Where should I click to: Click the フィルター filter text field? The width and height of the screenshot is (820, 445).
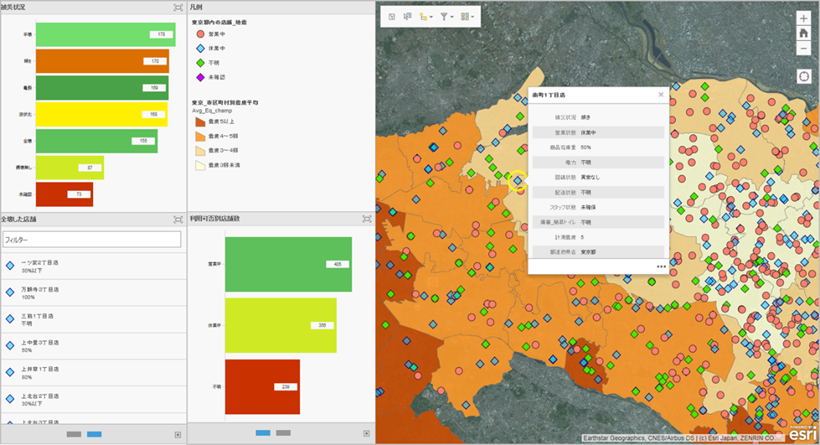point(91,240)
